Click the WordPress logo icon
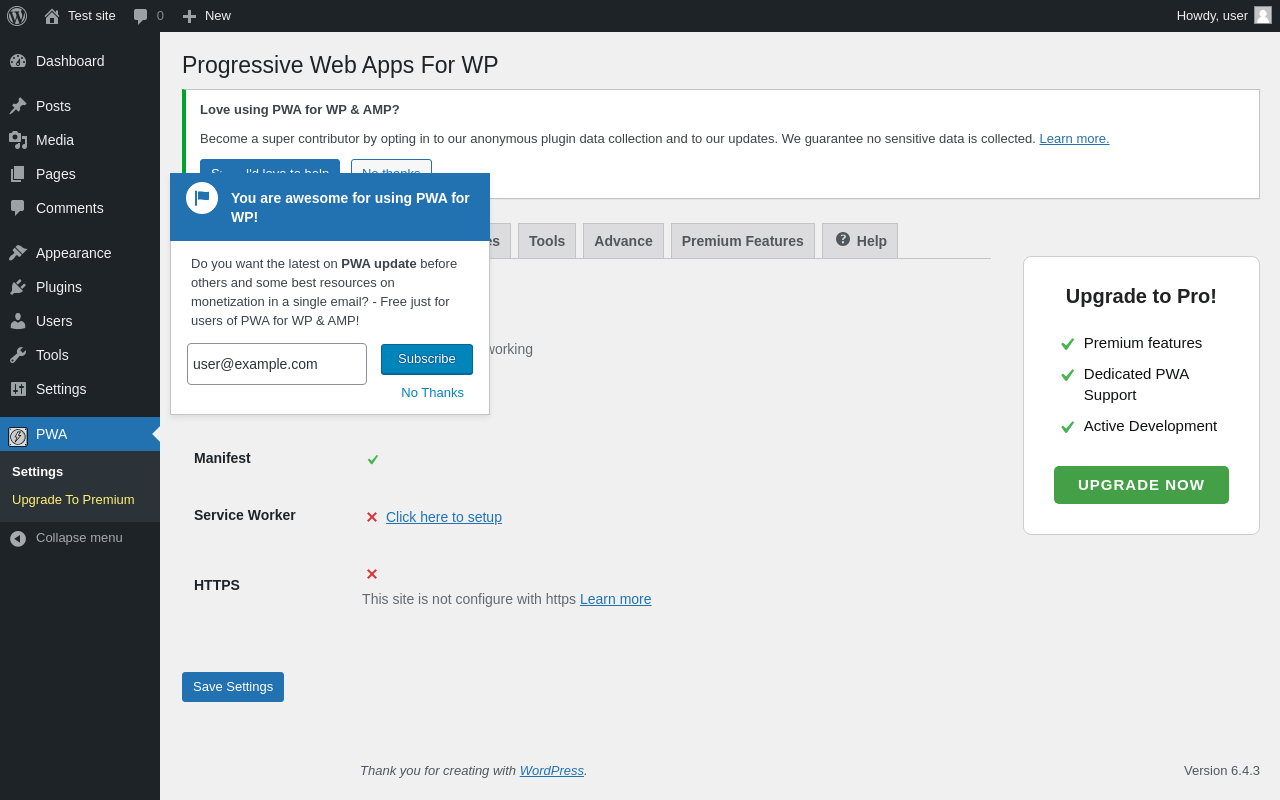 (x=17, y=16)
